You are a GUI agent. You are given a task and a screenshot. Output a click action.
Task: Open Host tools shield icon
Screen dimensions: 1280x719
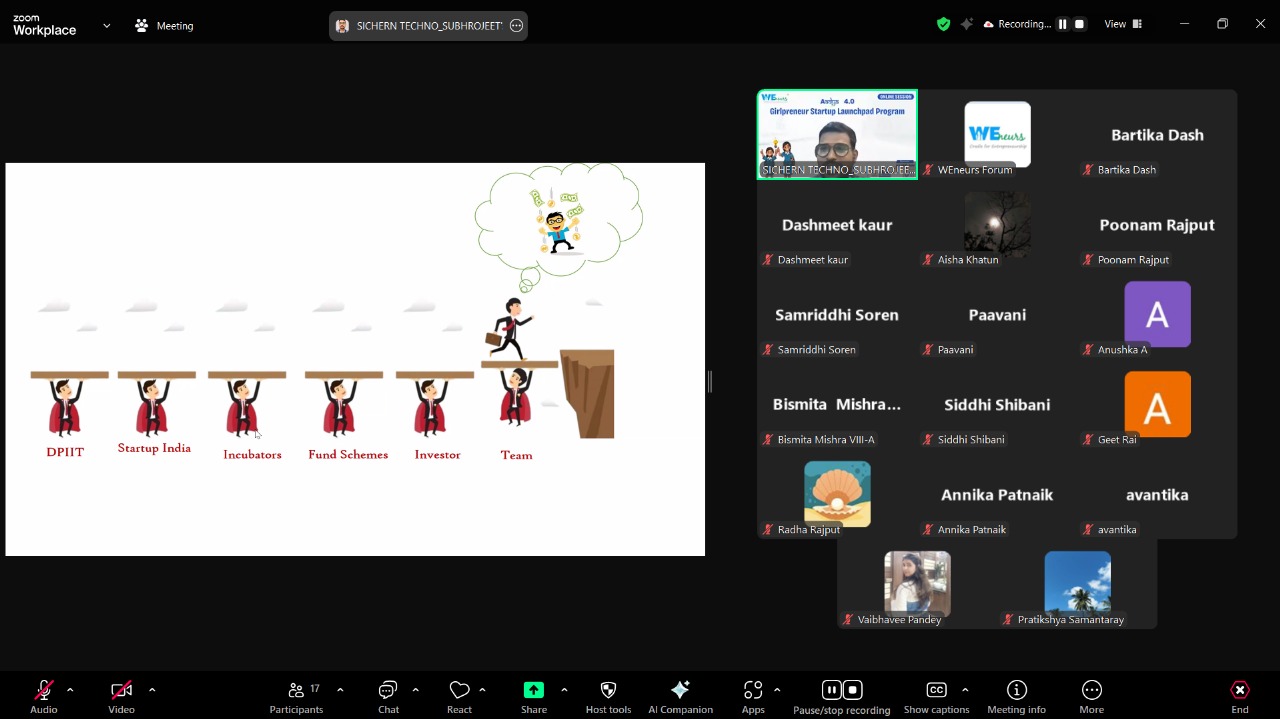(x=608, y=696)
